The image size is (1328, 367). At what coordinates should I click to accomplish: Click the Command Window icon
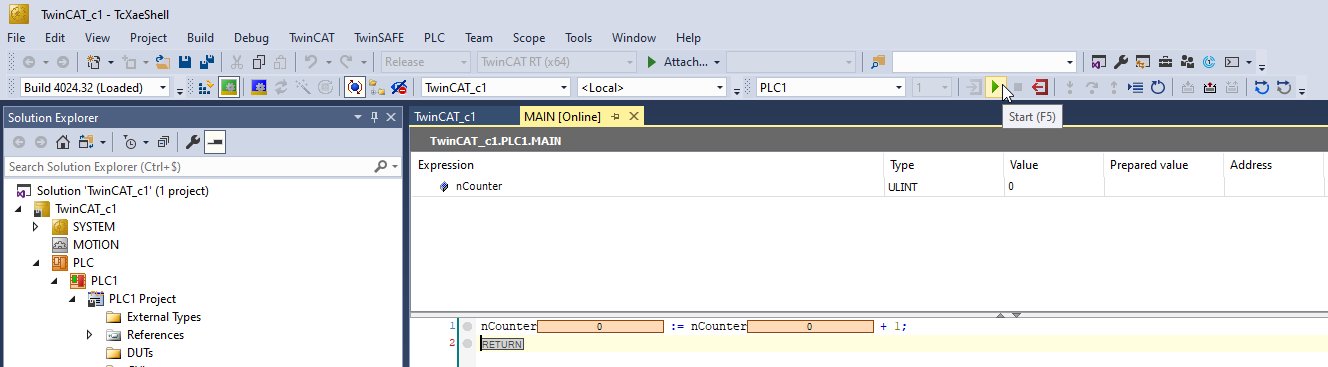pos(1231,61)
